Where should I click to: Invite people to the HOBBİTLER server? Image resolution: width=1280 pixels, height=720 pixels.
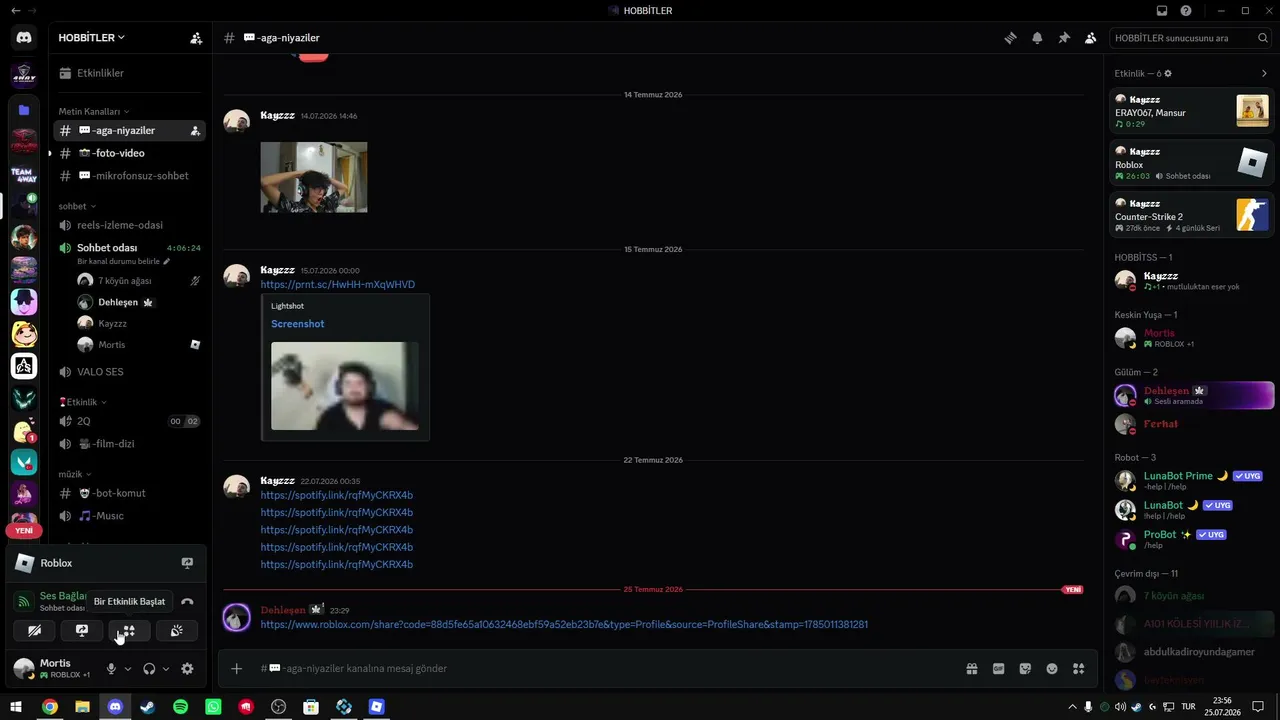(x=196, y=38)
